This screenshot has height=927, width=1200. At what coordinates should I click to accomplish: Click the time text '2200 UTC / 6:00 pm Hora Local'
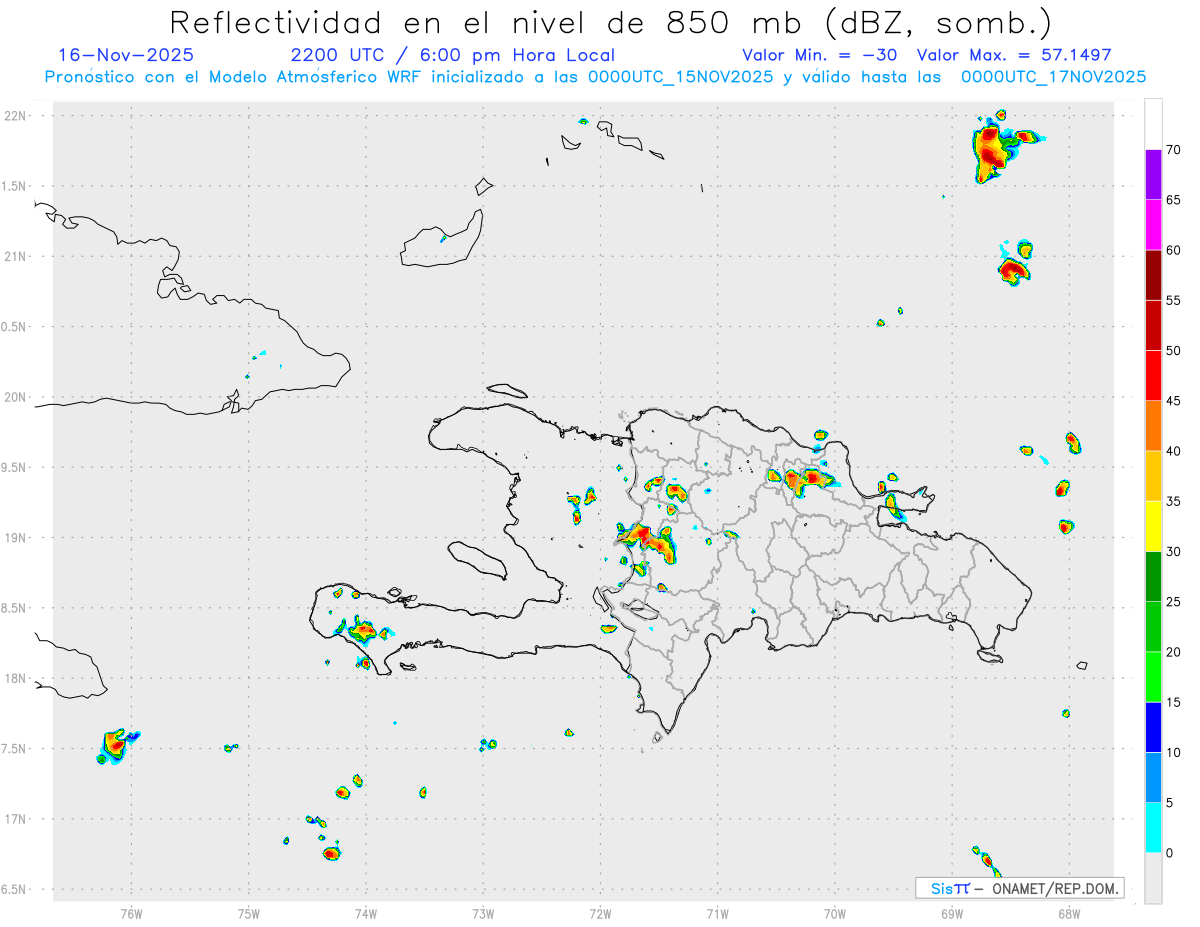453,55
